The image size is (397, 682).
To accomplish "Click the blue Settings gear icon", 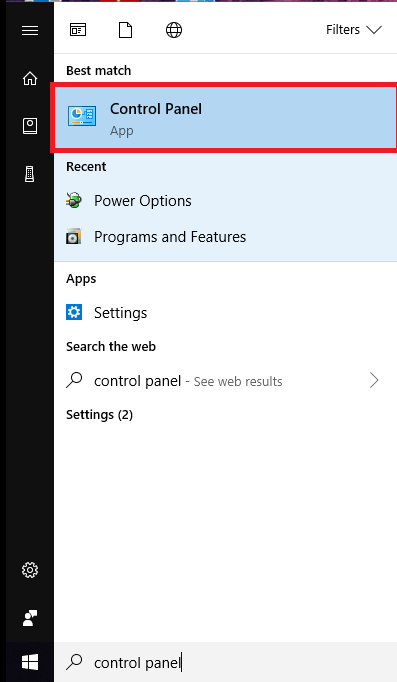I will (x=74, y=312).
